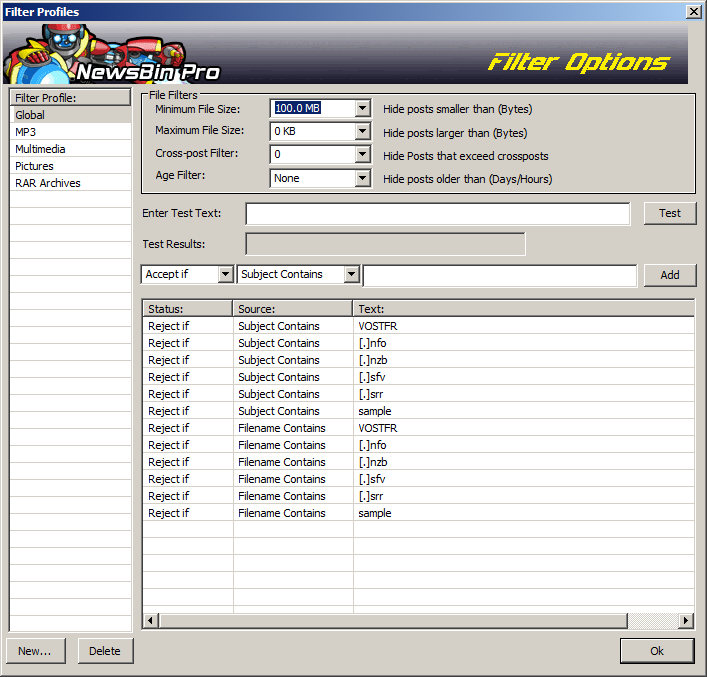Select the RAR Archives filter profile
The height and width of the screenshot is (677, 707).
point(71,184)
